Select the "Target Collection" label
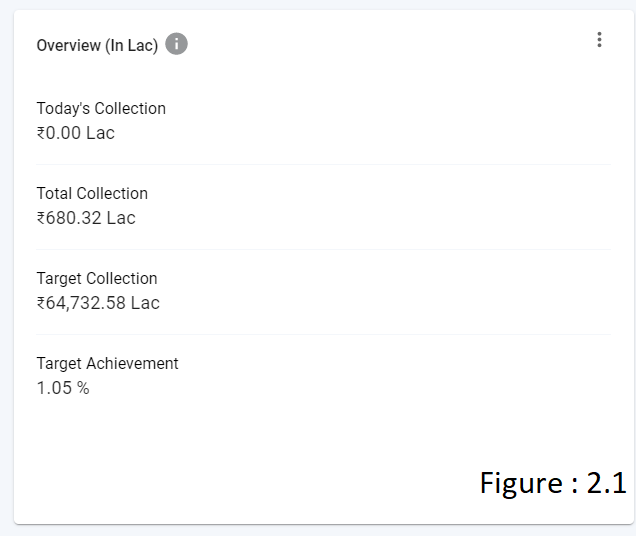This screenshot has height=536, width=636. click(x=97, y=278)
